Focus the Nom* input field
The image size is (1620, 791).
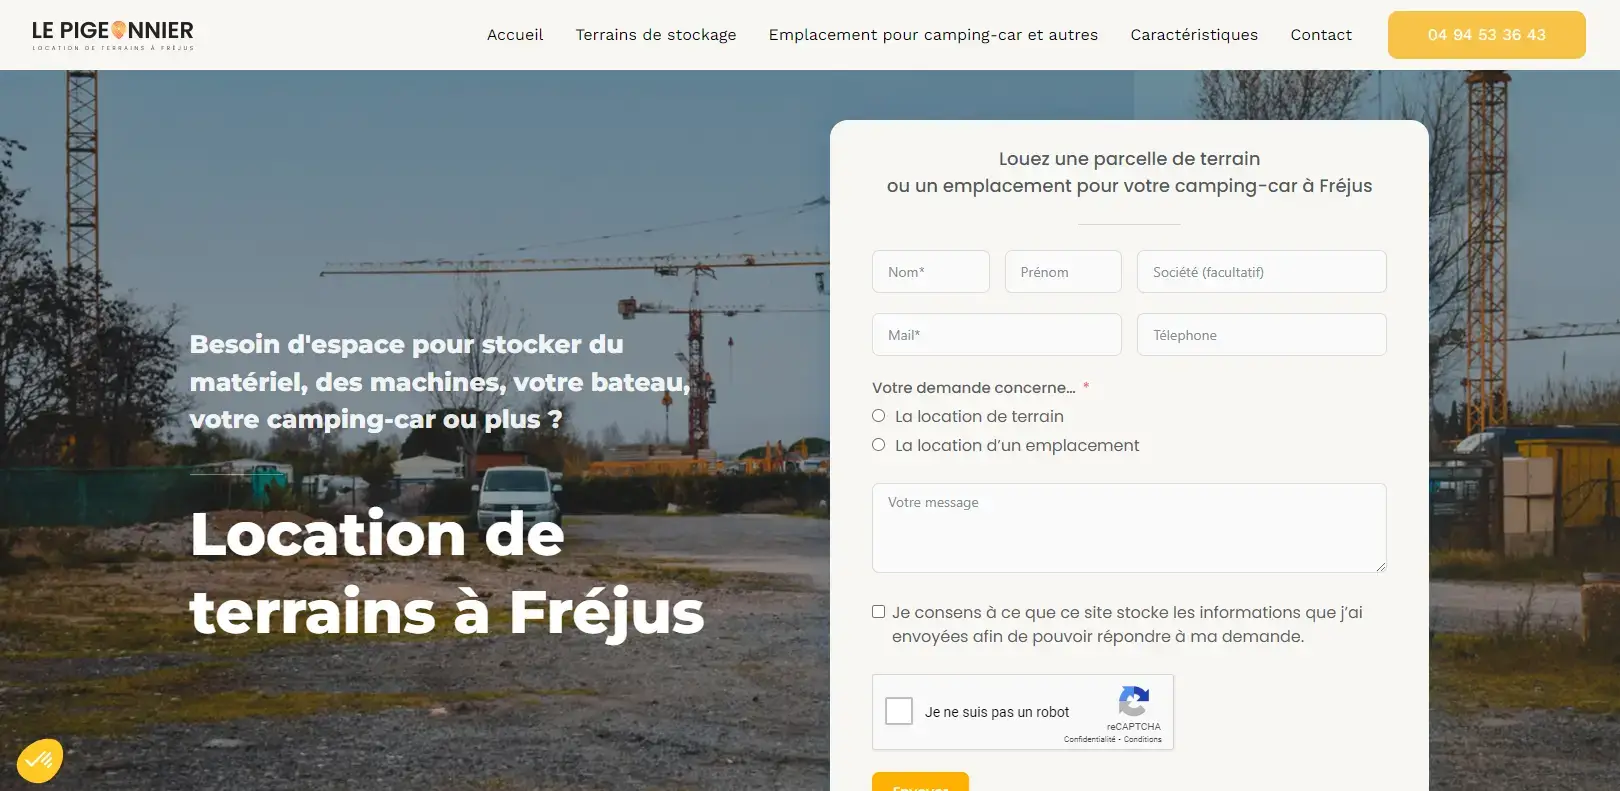click(x=931, y=272)
